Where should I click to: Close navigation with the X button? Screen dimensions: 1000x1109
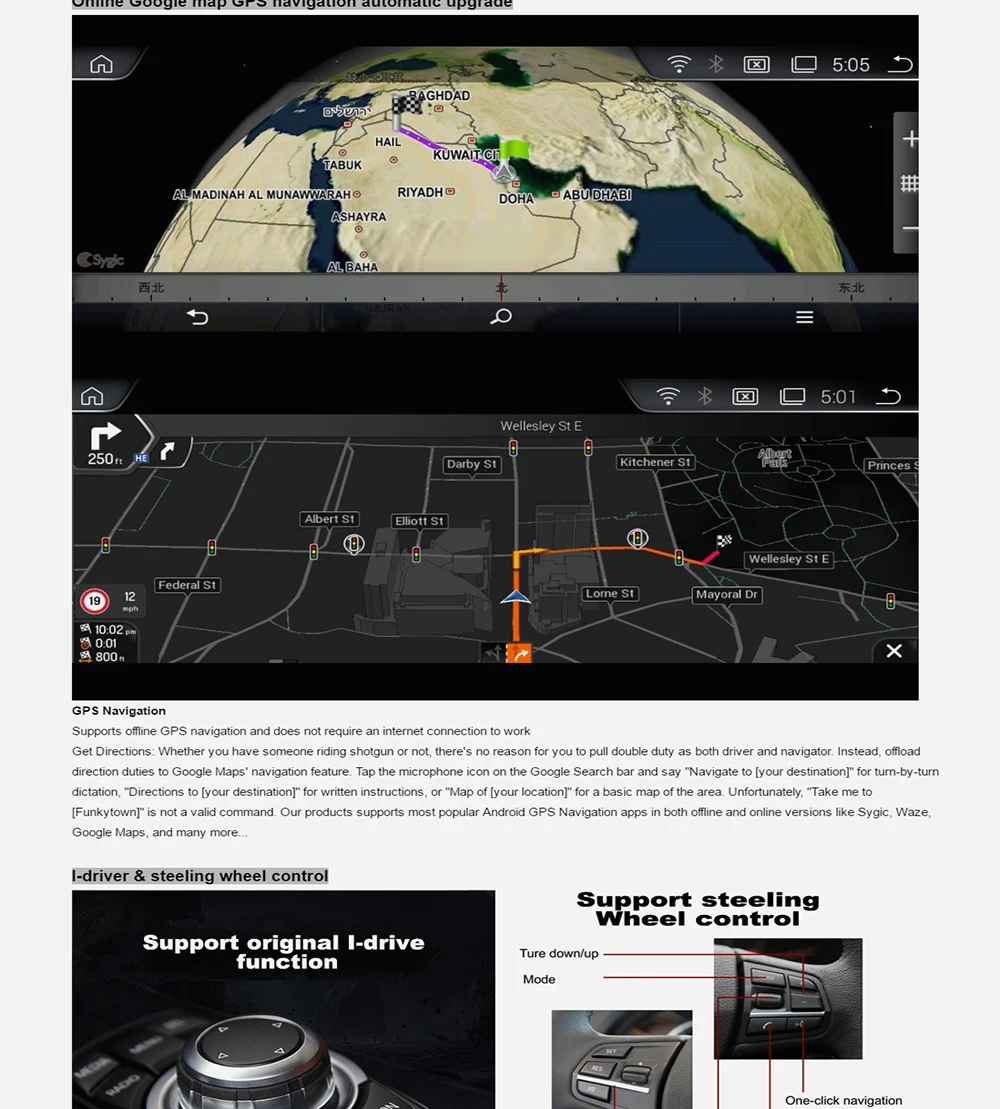click(894, 651)
